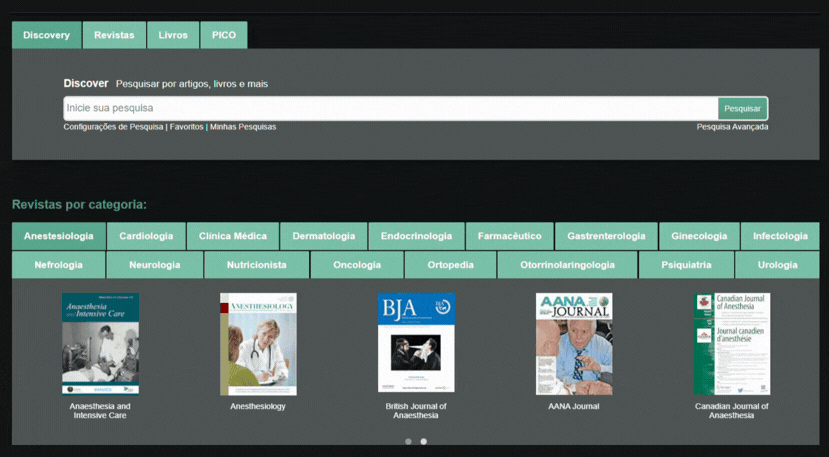Choose the Dermatologia category

tap(323, 236)
